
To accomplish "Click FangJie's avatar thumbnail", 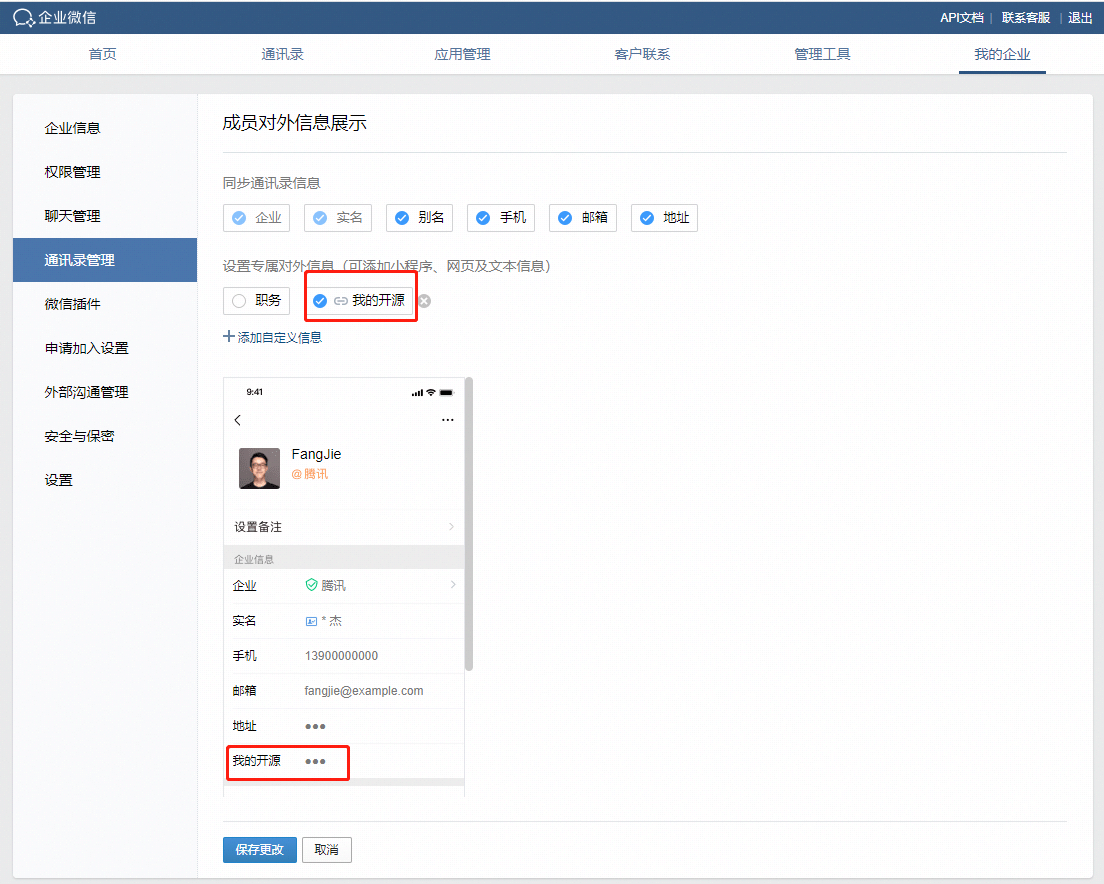I will (x=259, y=468).
